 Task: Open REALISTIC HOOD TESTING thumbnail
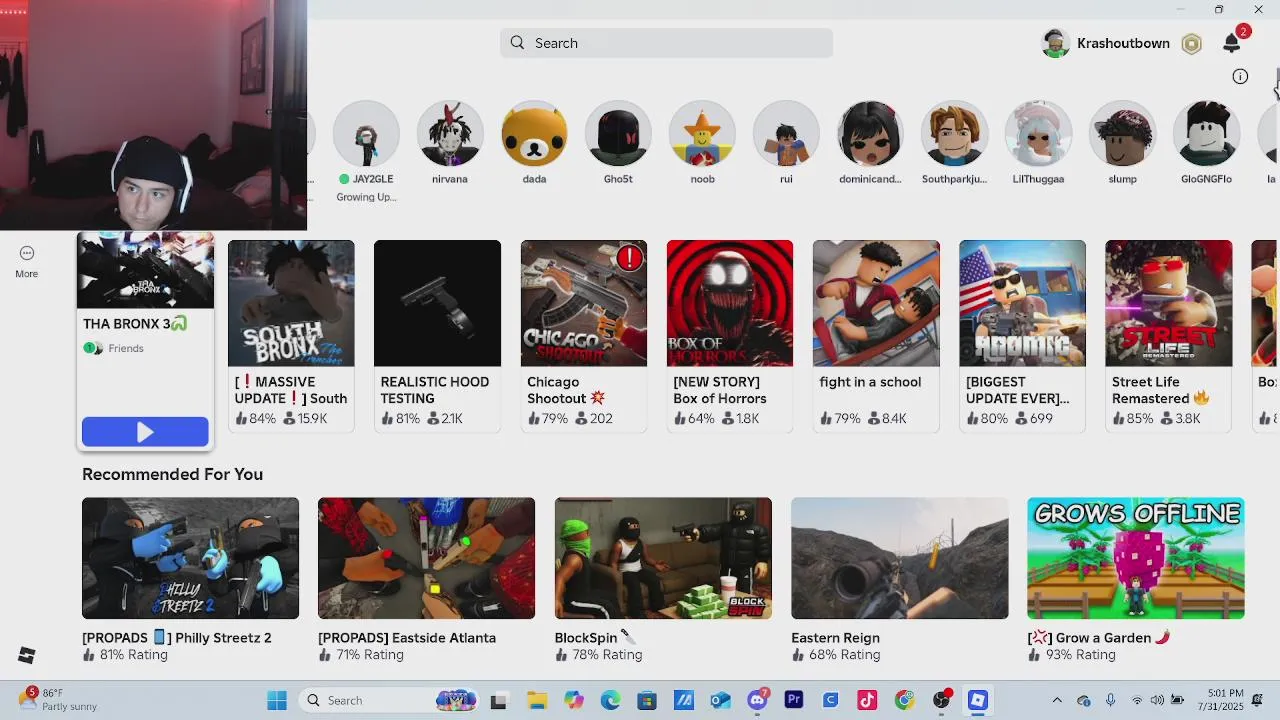pos(437,303)
